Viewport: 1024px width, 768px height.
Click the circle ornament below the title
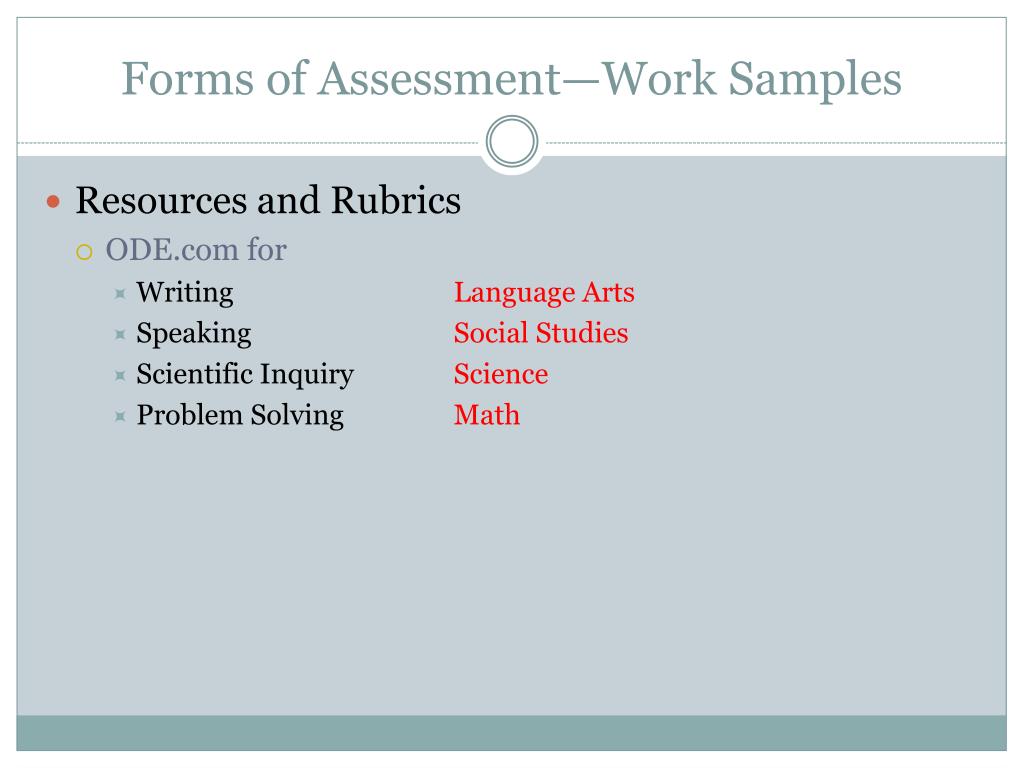(512, 142)
